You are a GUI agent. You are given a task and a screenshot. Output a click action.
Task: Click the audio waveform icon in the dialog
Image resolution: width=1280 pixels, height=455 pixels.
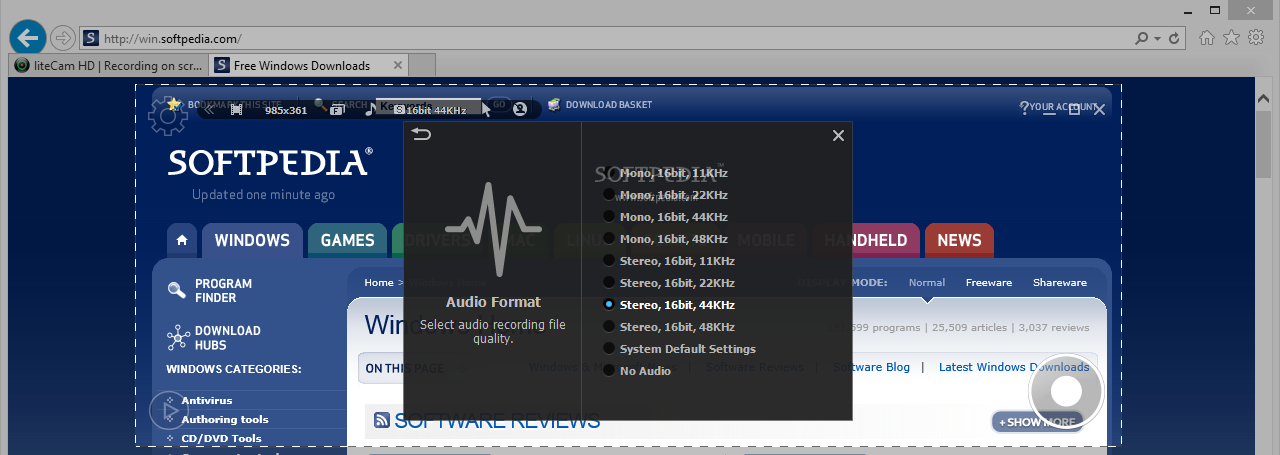point(493,229)
